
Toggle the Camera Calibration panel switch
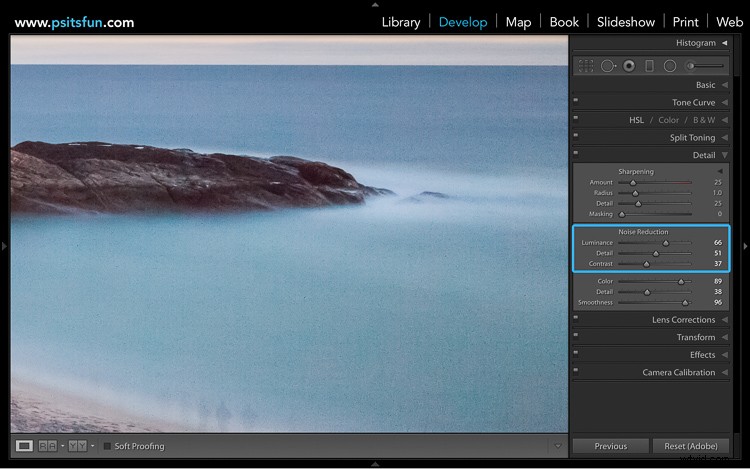[576, 370]
